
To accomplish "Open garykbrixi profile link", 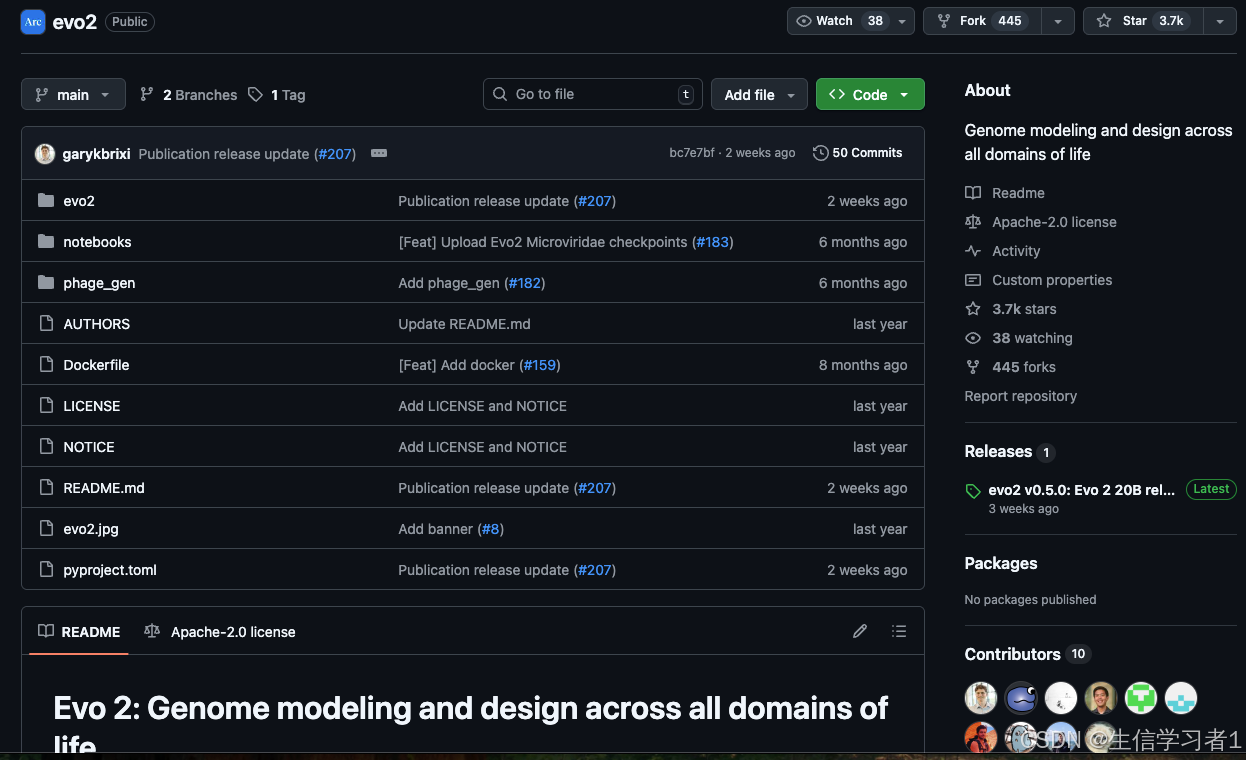I will tap(96, 154).
